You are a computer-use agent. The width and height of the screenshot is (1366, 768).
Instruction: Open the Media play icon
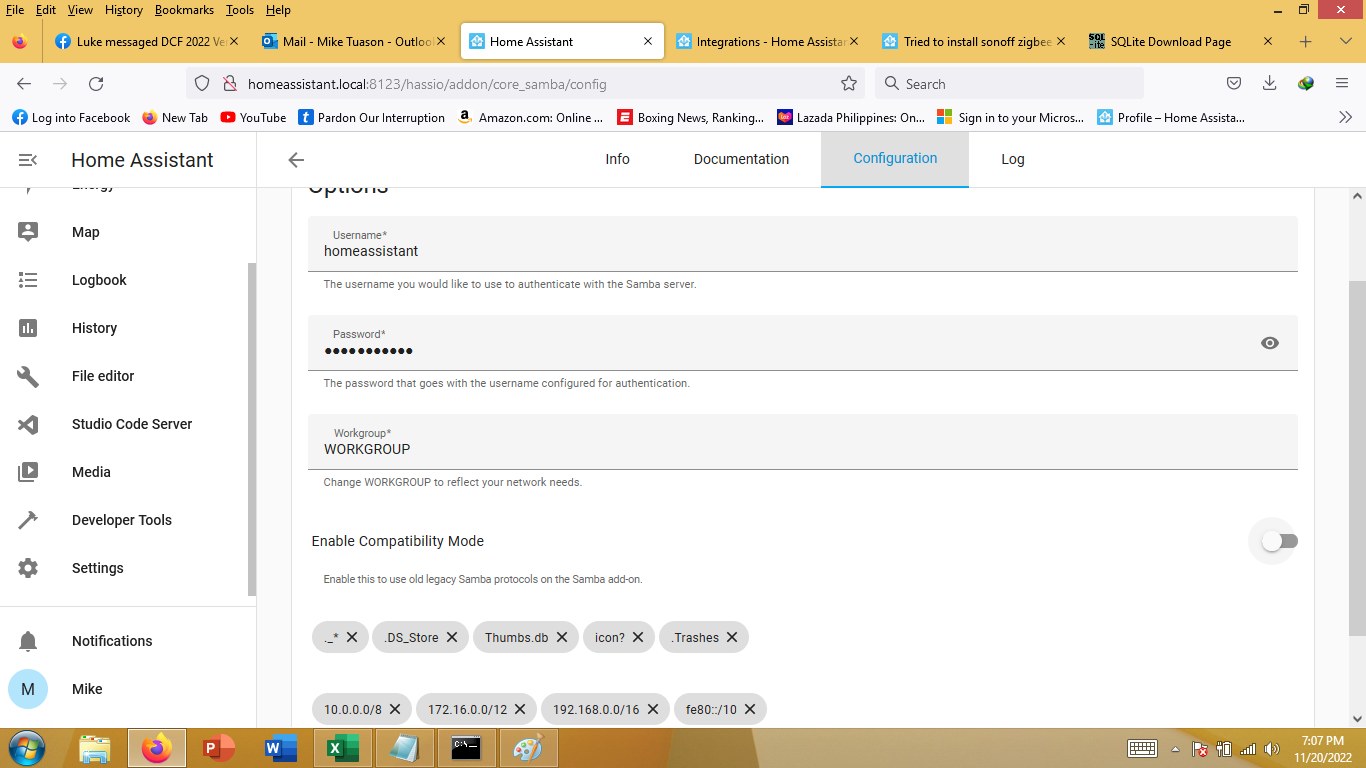click(x=28, y=472)
